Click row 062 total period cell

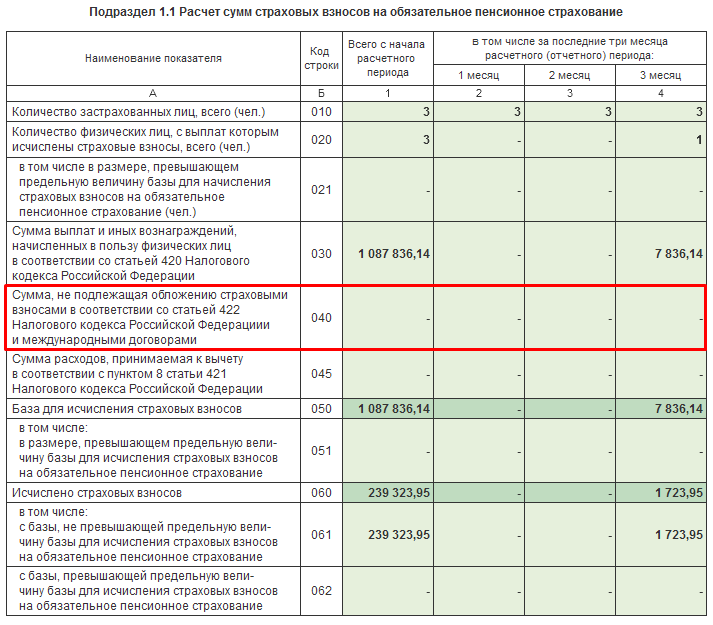pyautogui.click(x=388, y=591)
